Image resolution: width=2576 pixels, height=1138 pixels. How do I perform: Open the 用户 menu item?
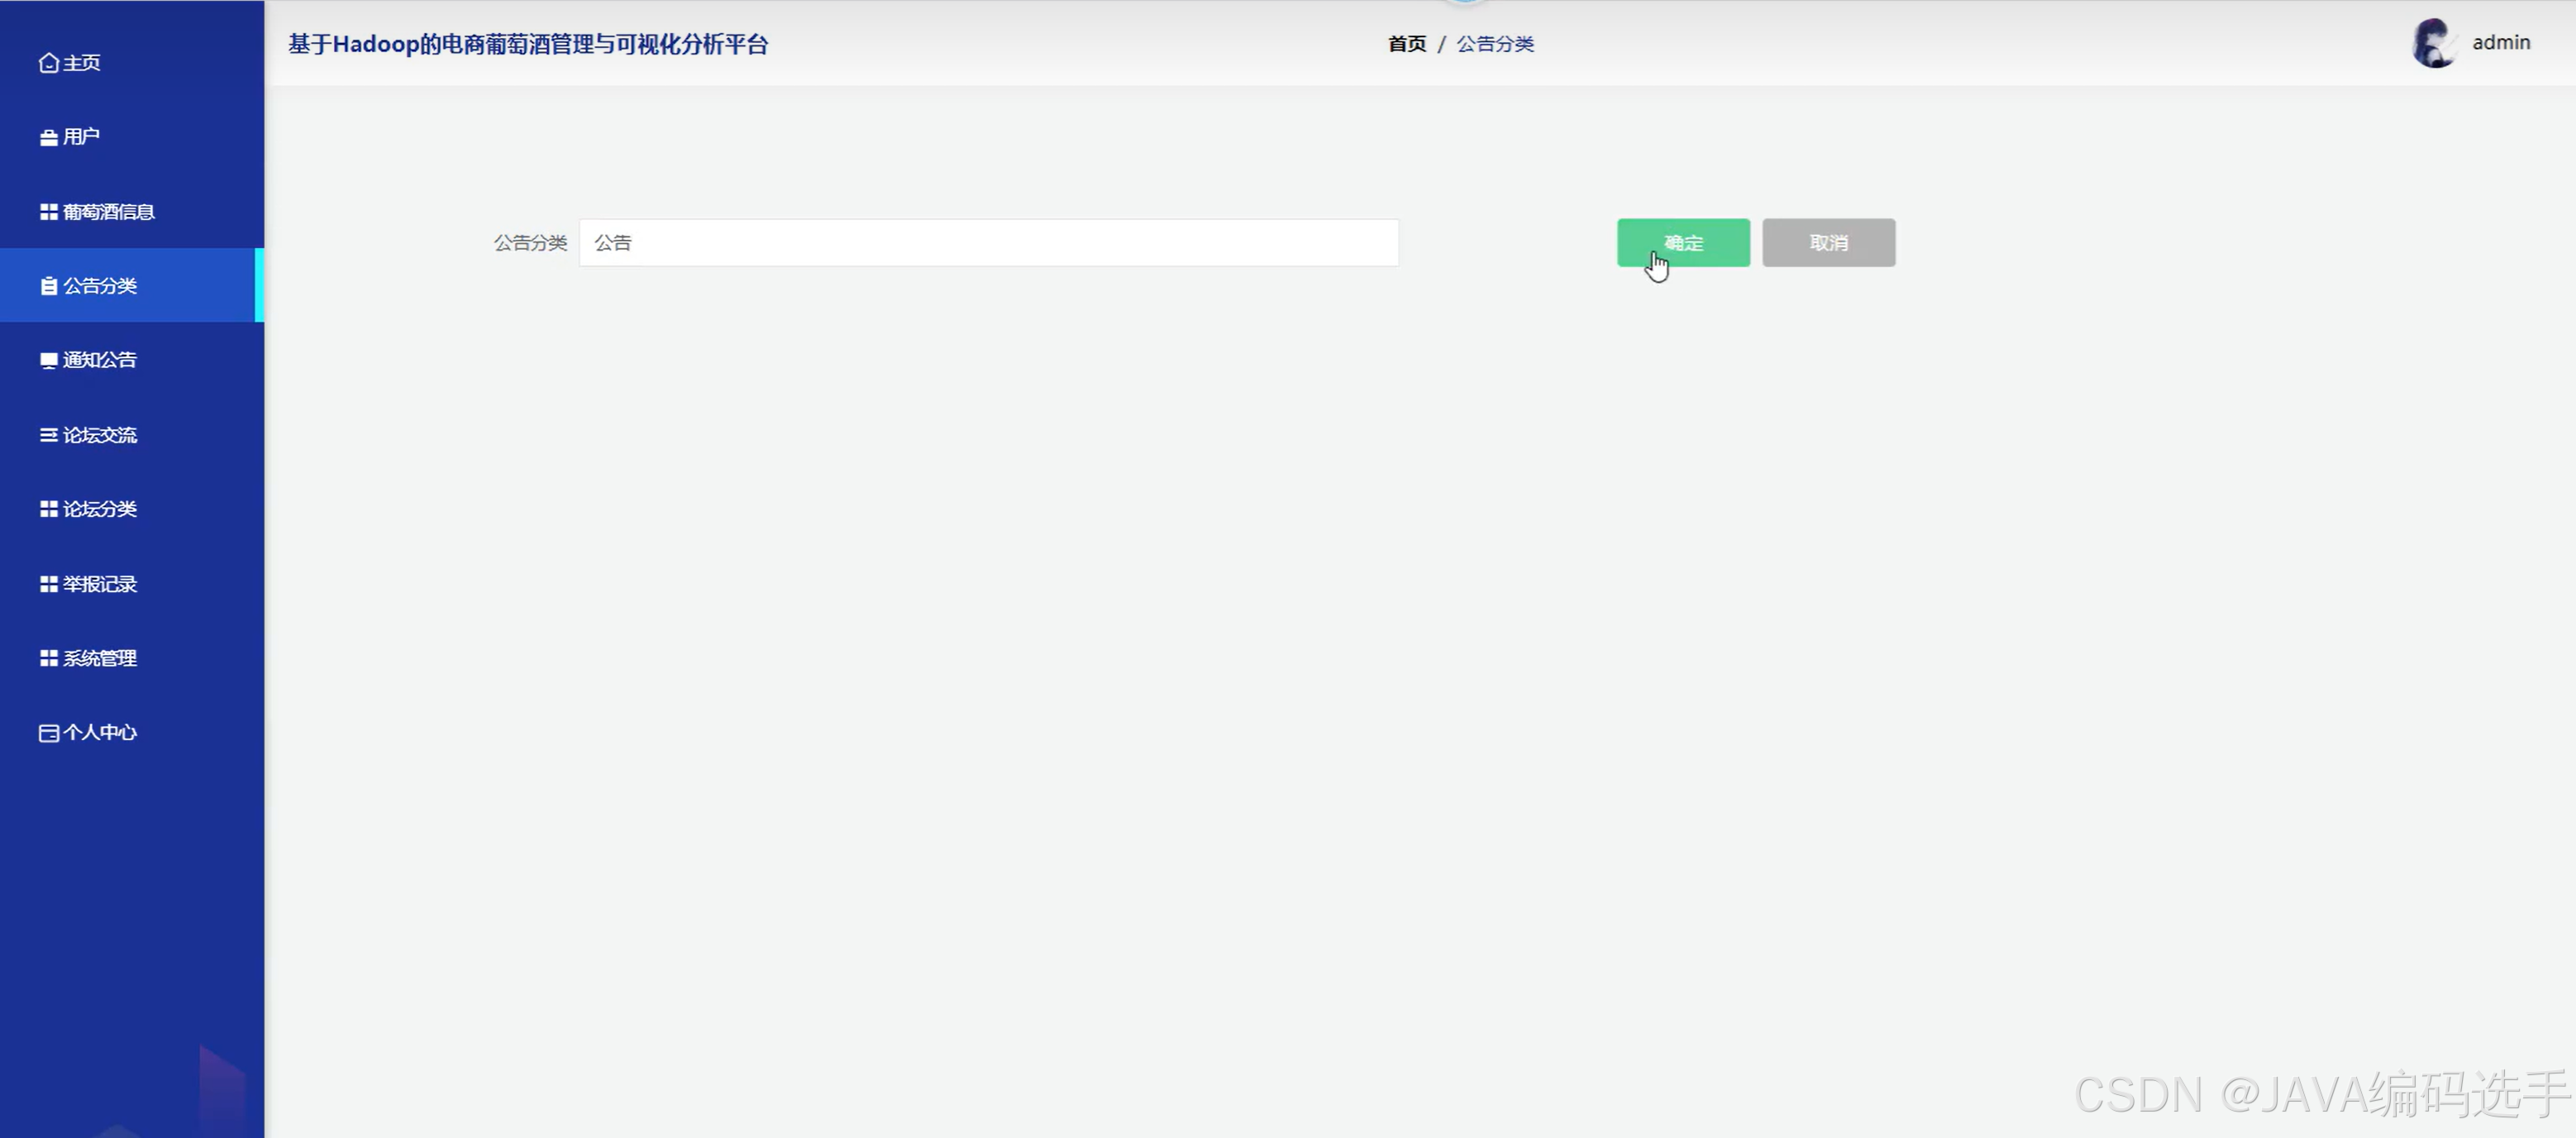tap(132, 137)
